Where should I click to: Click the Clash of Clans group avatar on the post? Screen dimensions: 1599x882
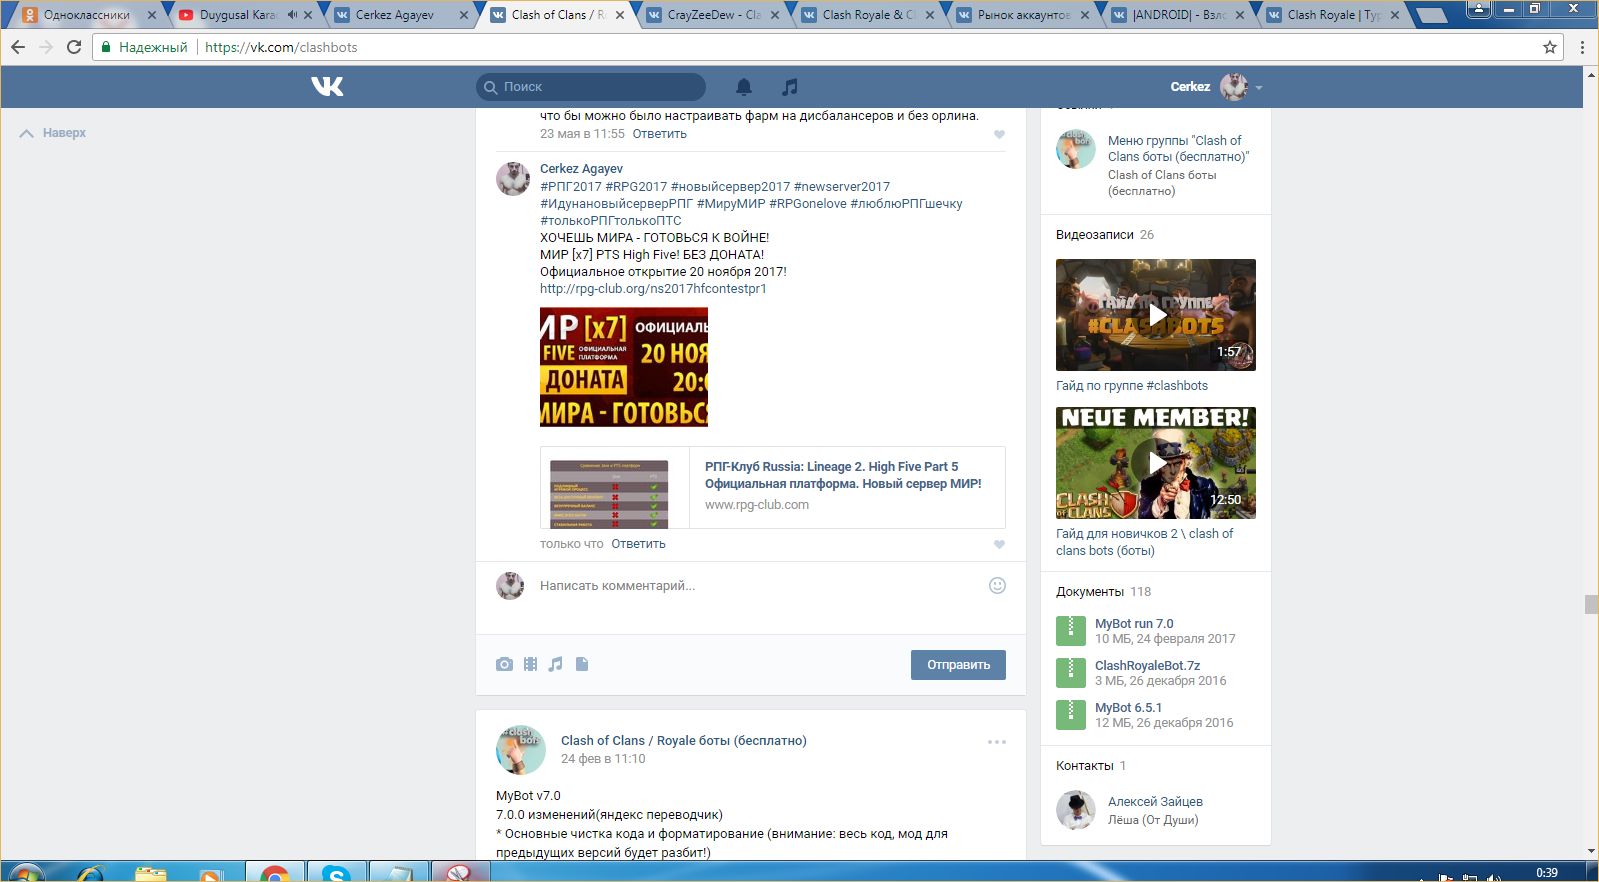click(521, 750)
